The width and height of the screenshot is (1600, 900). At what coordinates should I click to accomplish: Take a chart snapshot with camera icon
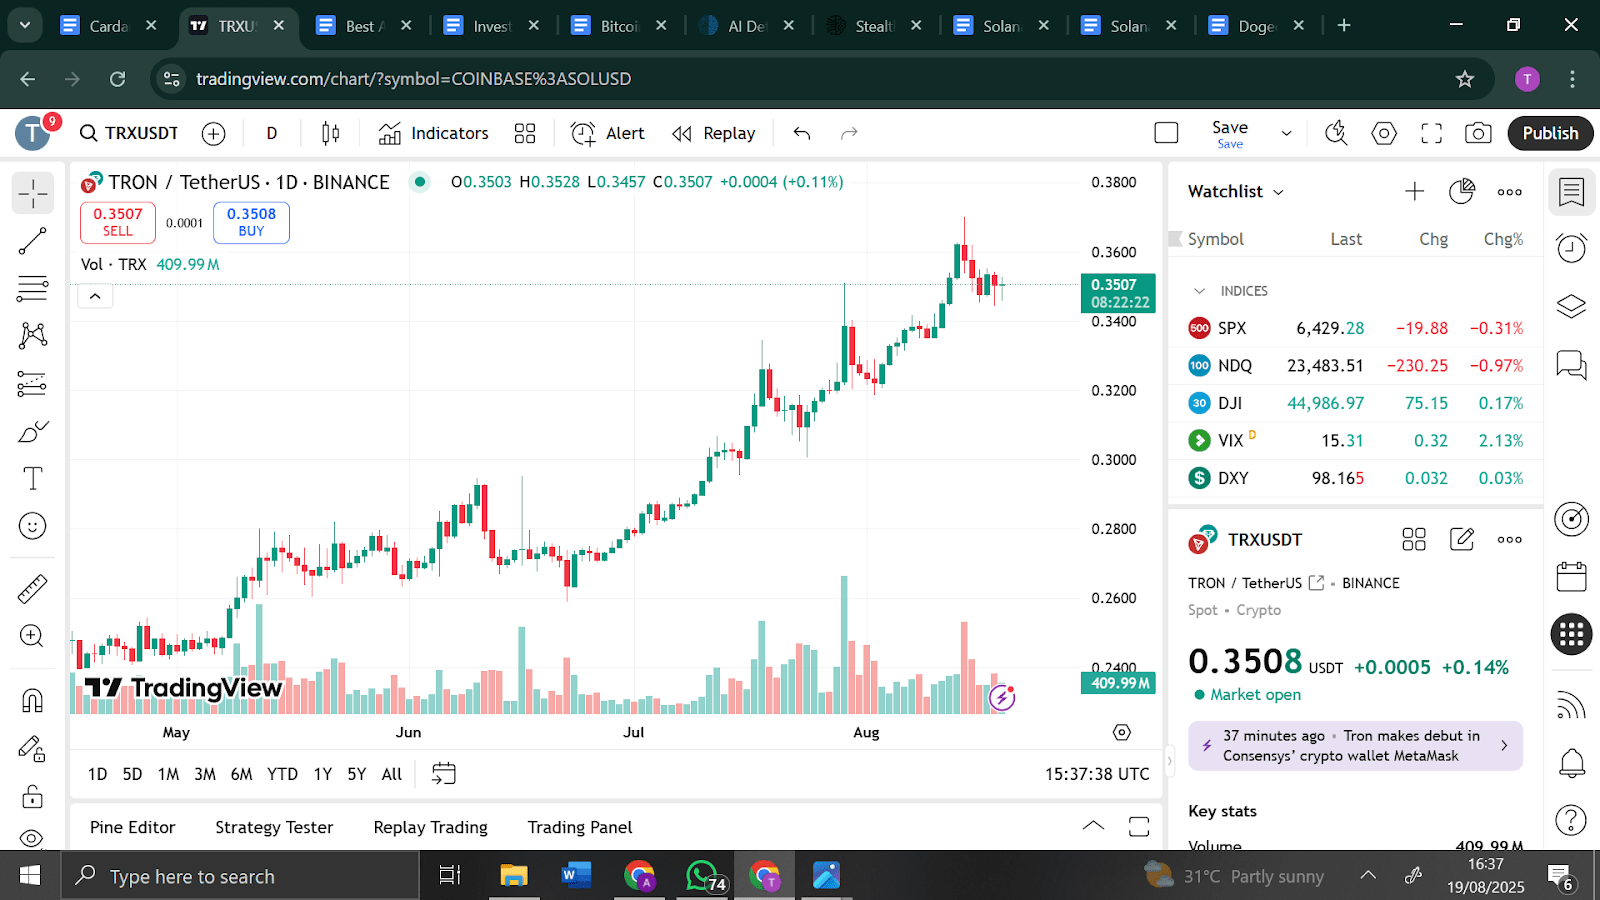click(1478, 133)
